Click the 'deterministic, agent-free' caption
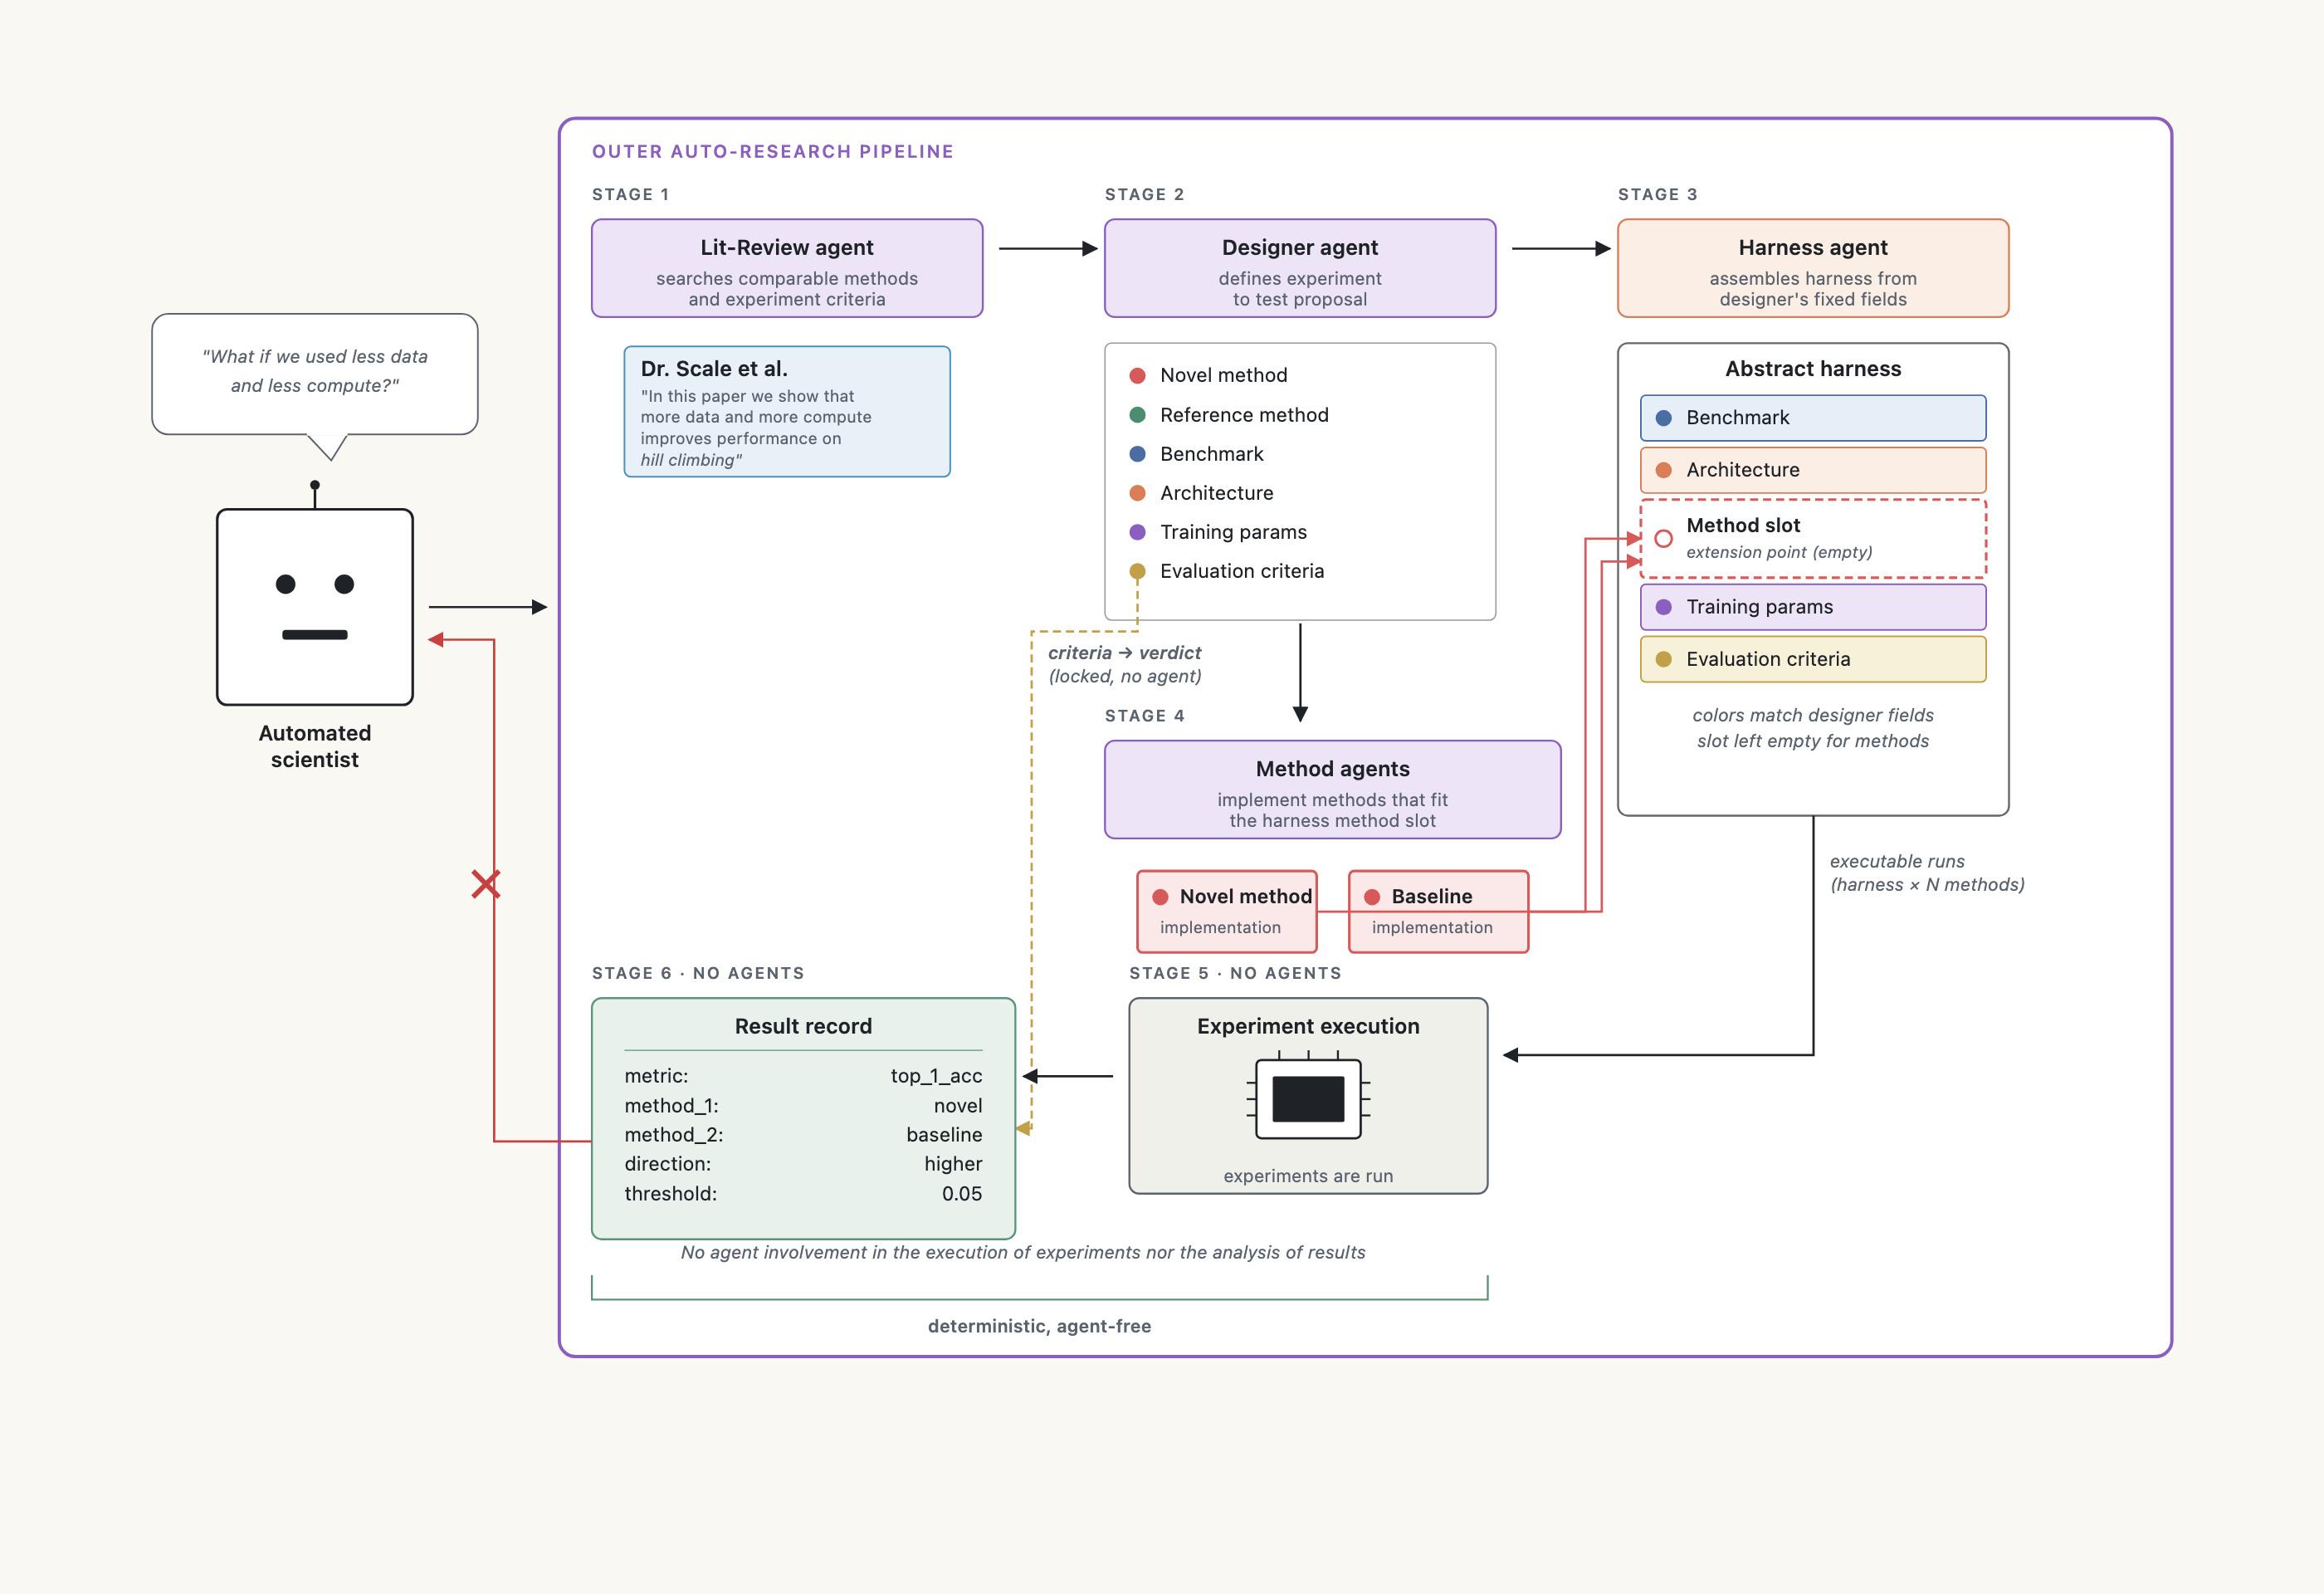This screenshot has width=2324, height=1594. point(1039,1326)
